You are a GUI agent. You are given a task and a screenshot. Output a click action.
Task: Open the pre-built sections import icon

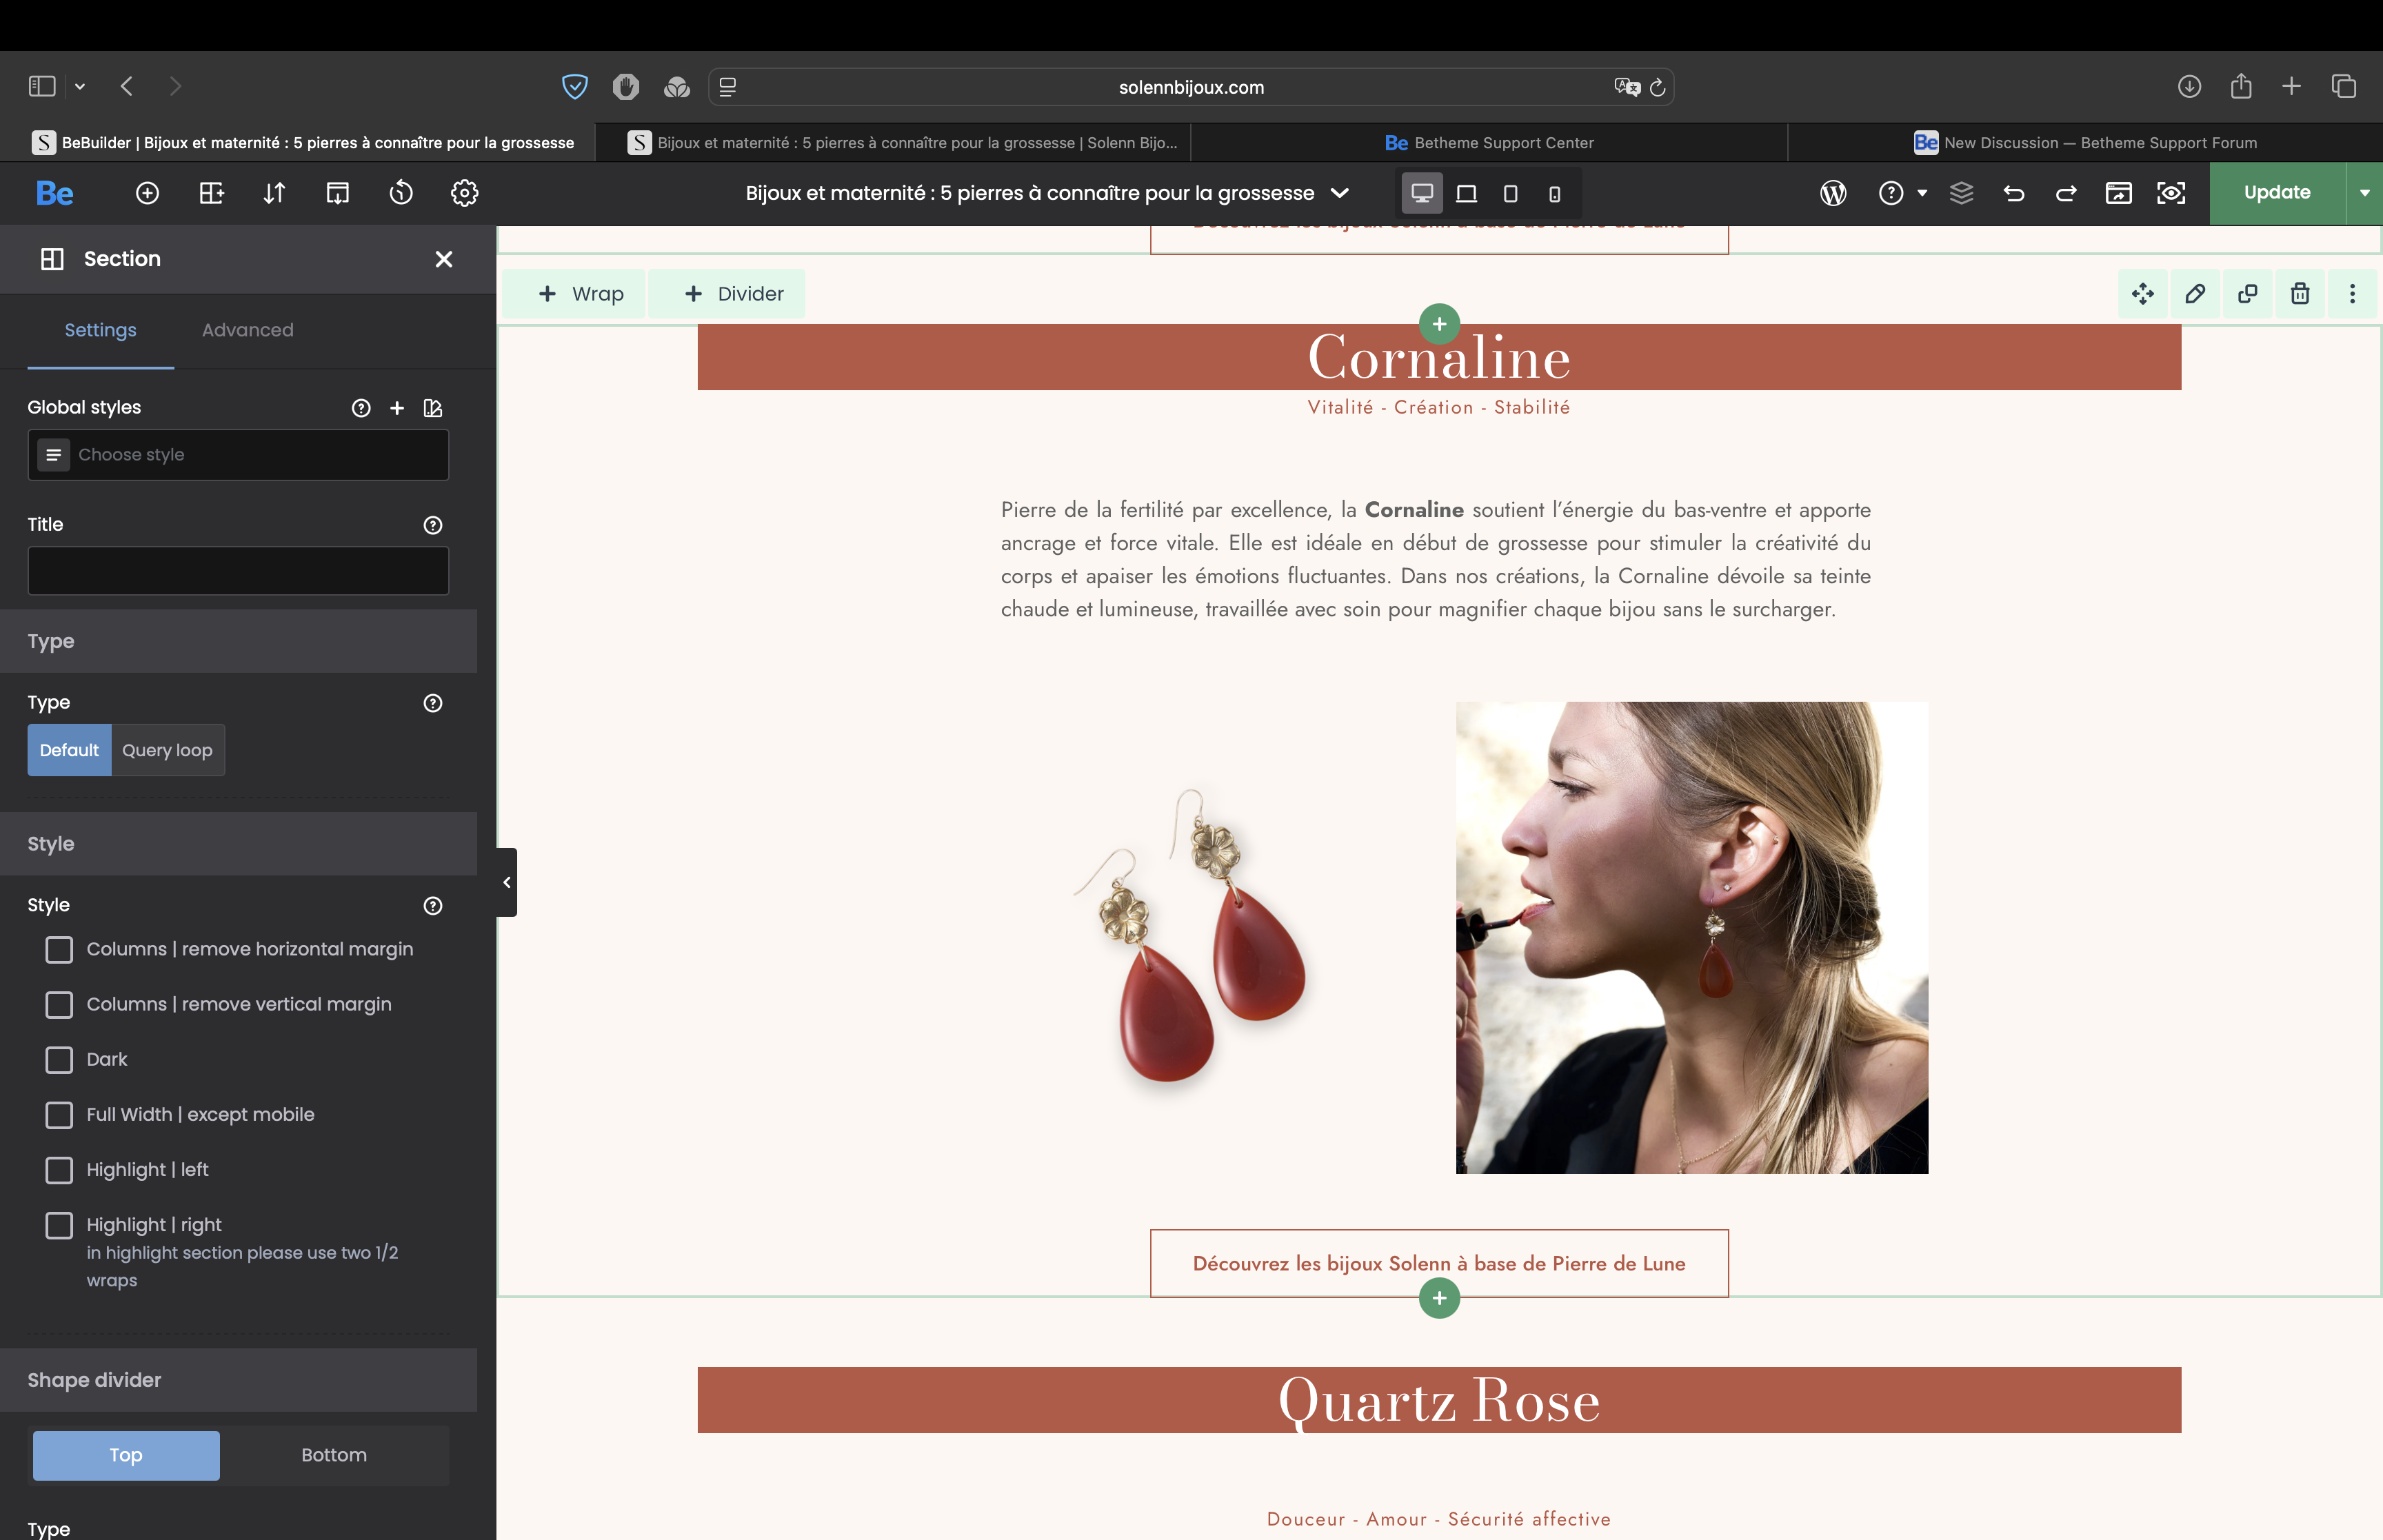338,193
